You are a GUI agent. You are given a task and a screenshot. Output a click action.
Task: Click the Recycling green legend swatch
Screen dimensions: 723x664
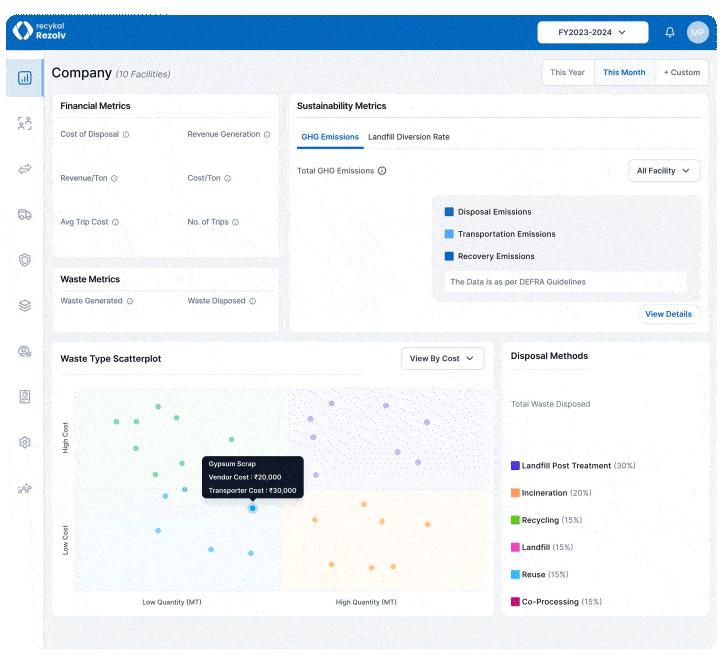tap(515, 520)
